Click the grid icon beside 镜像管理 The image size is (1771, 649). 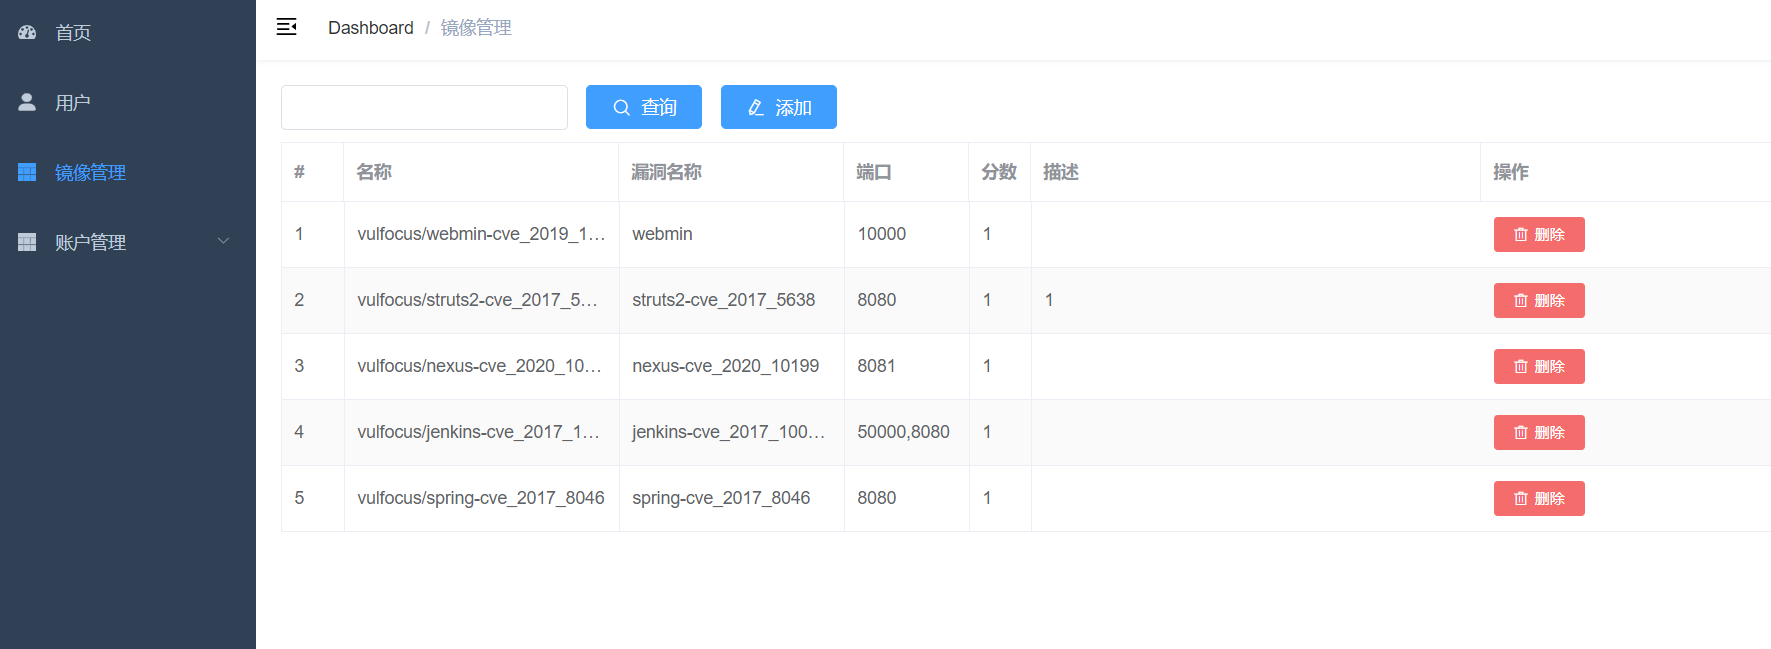pyautogui.click(x=27, y=172)
